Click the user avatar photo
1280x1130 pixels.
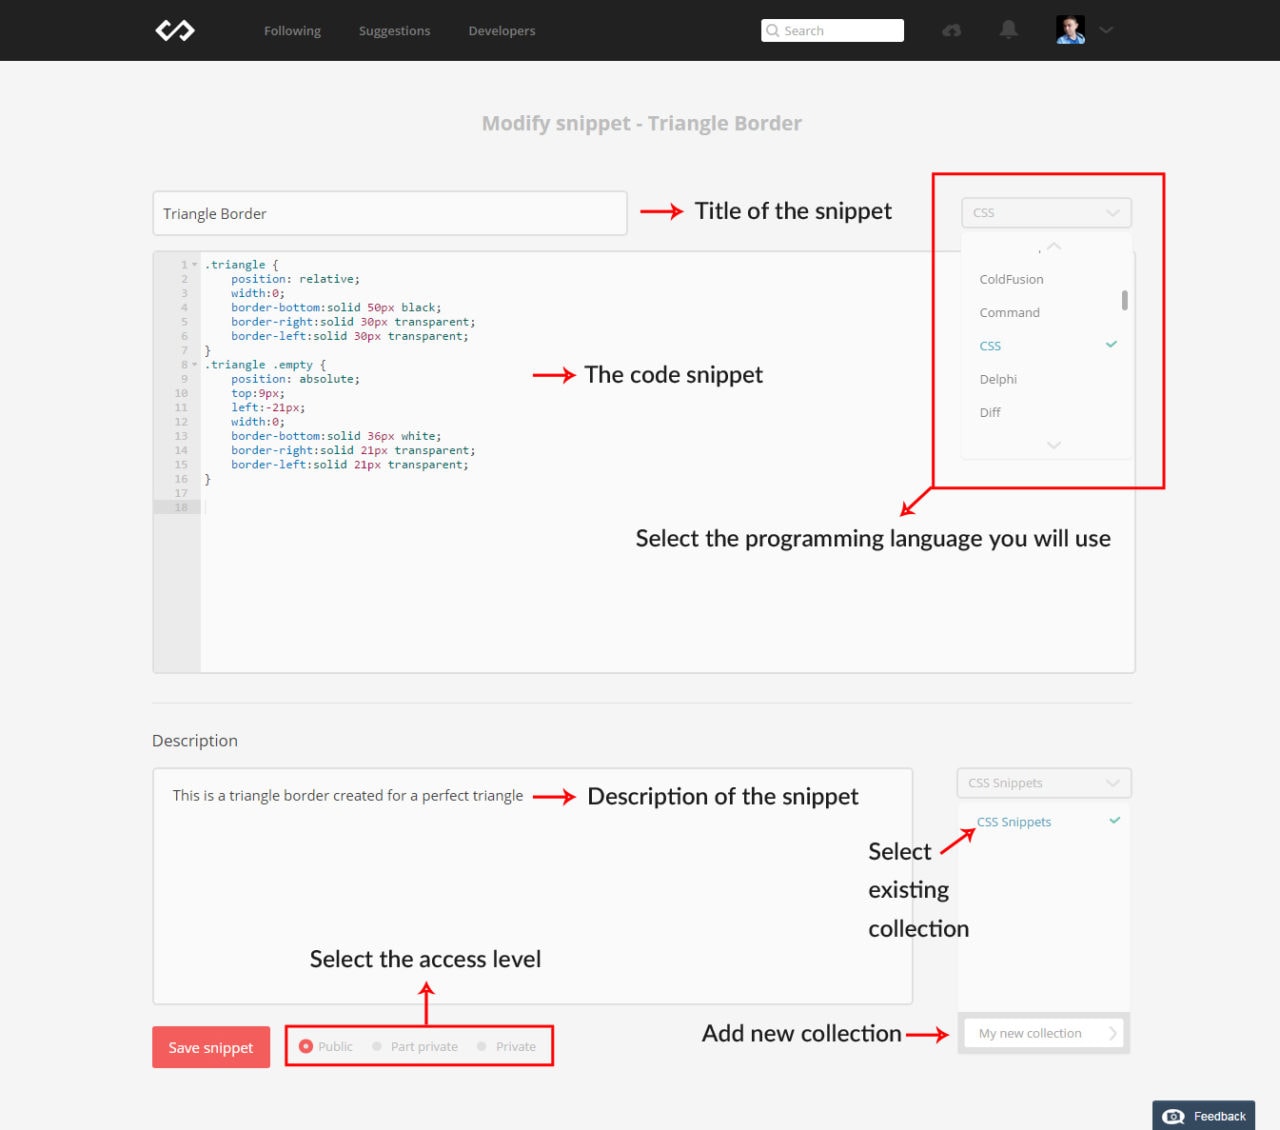(x=1069, y=28)
